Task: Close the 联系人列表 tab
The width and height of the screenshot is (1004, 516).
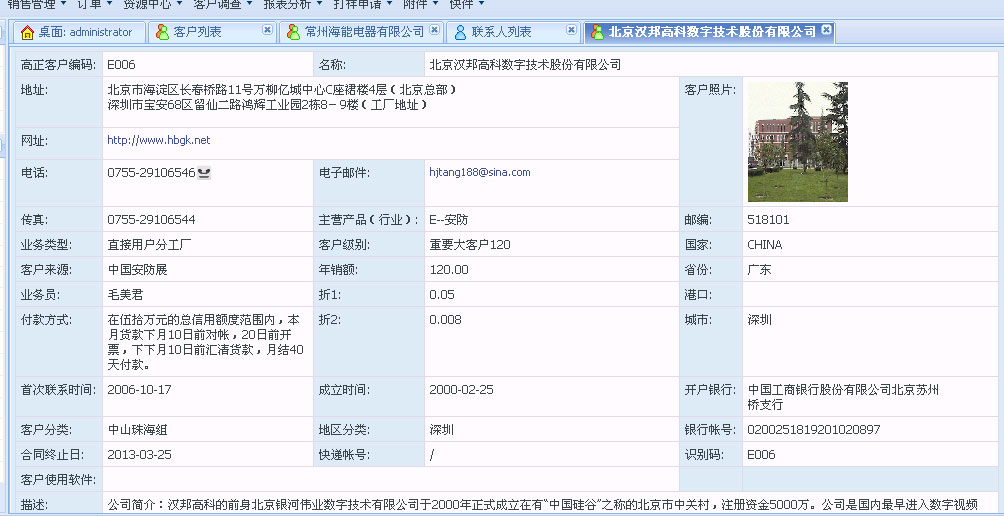Action: click(x=571, y=29)
